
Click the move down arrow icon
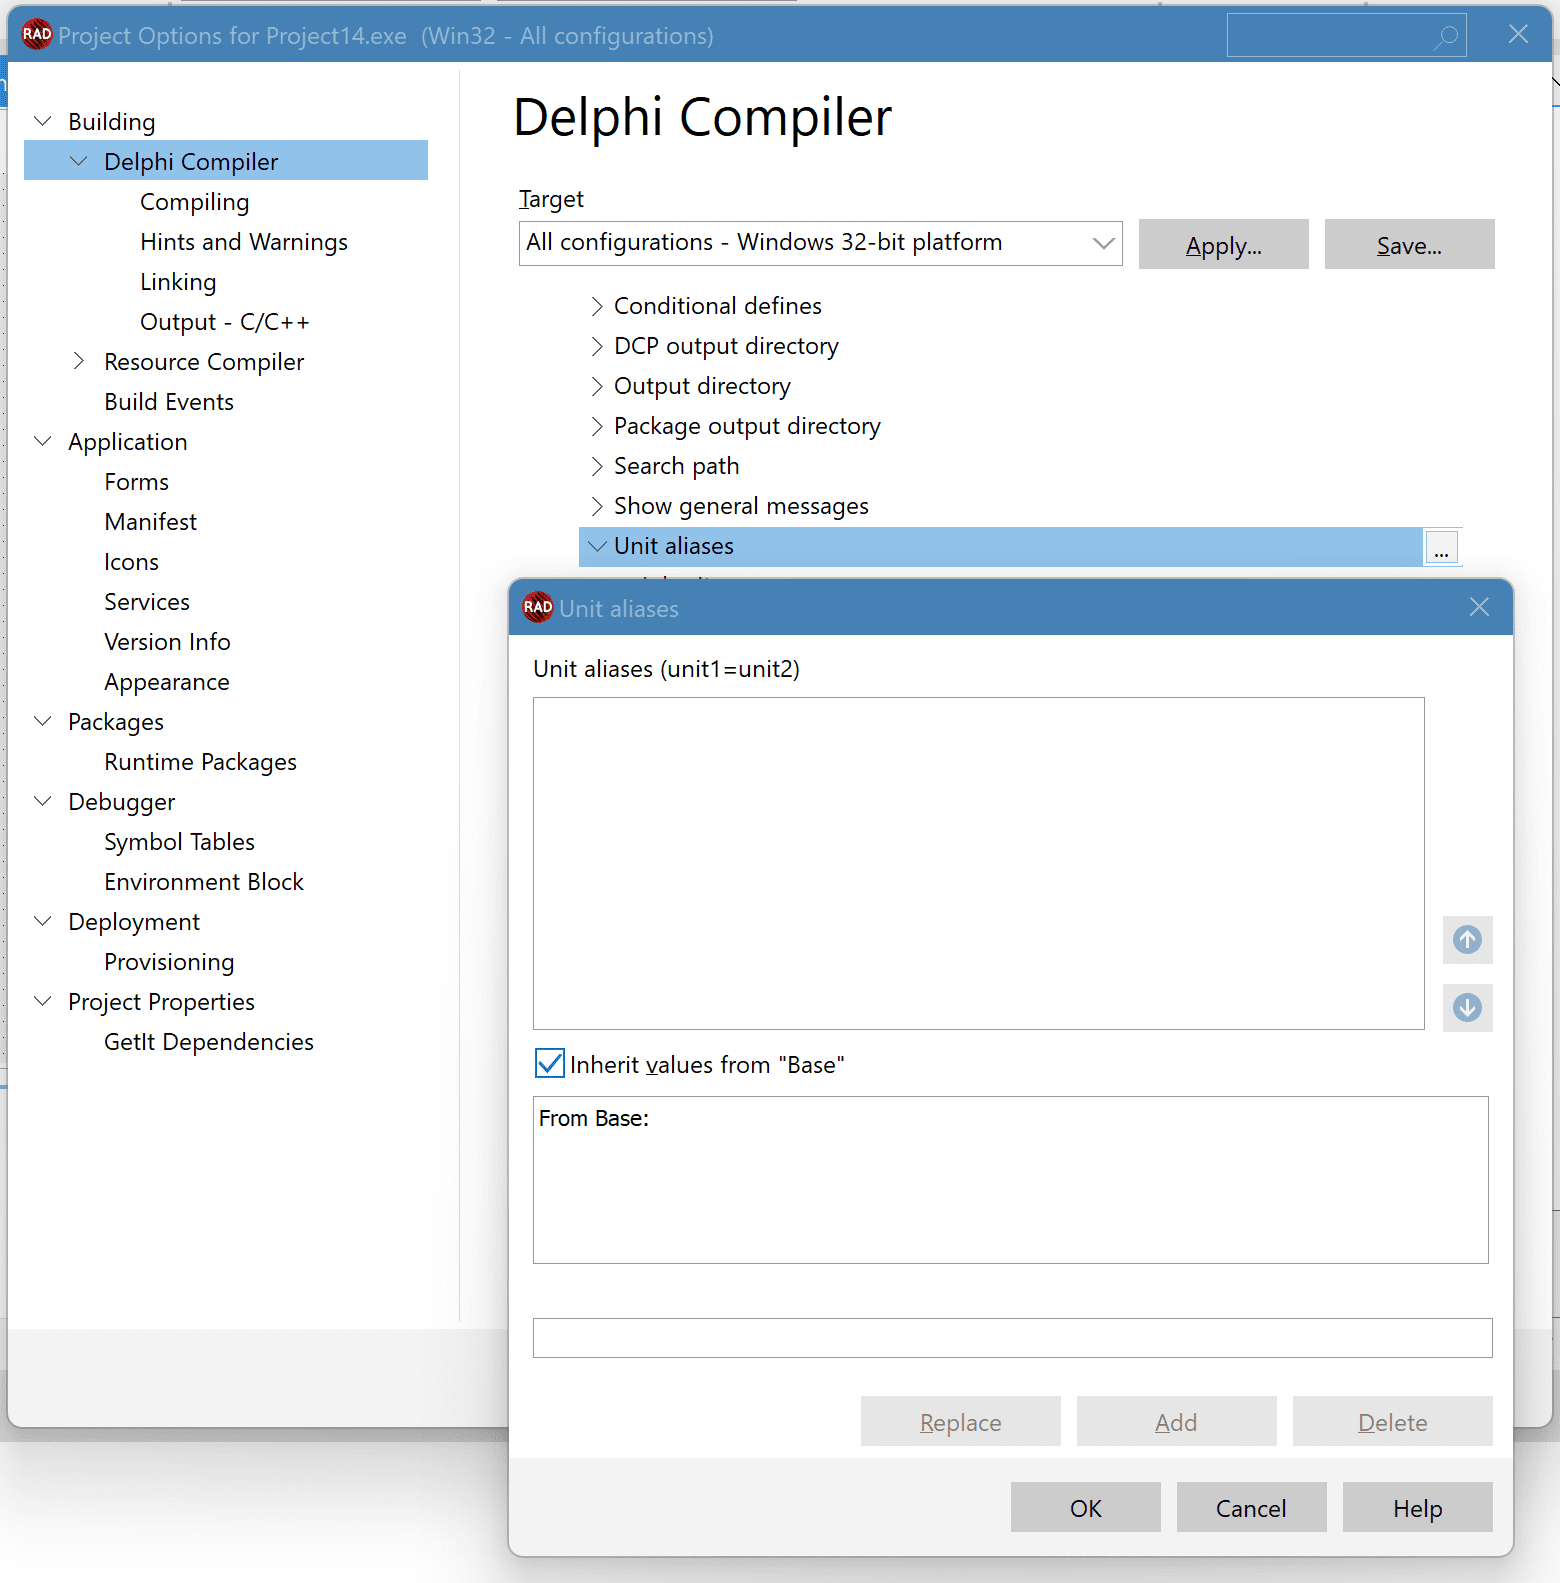[x=1467, y=1007]
